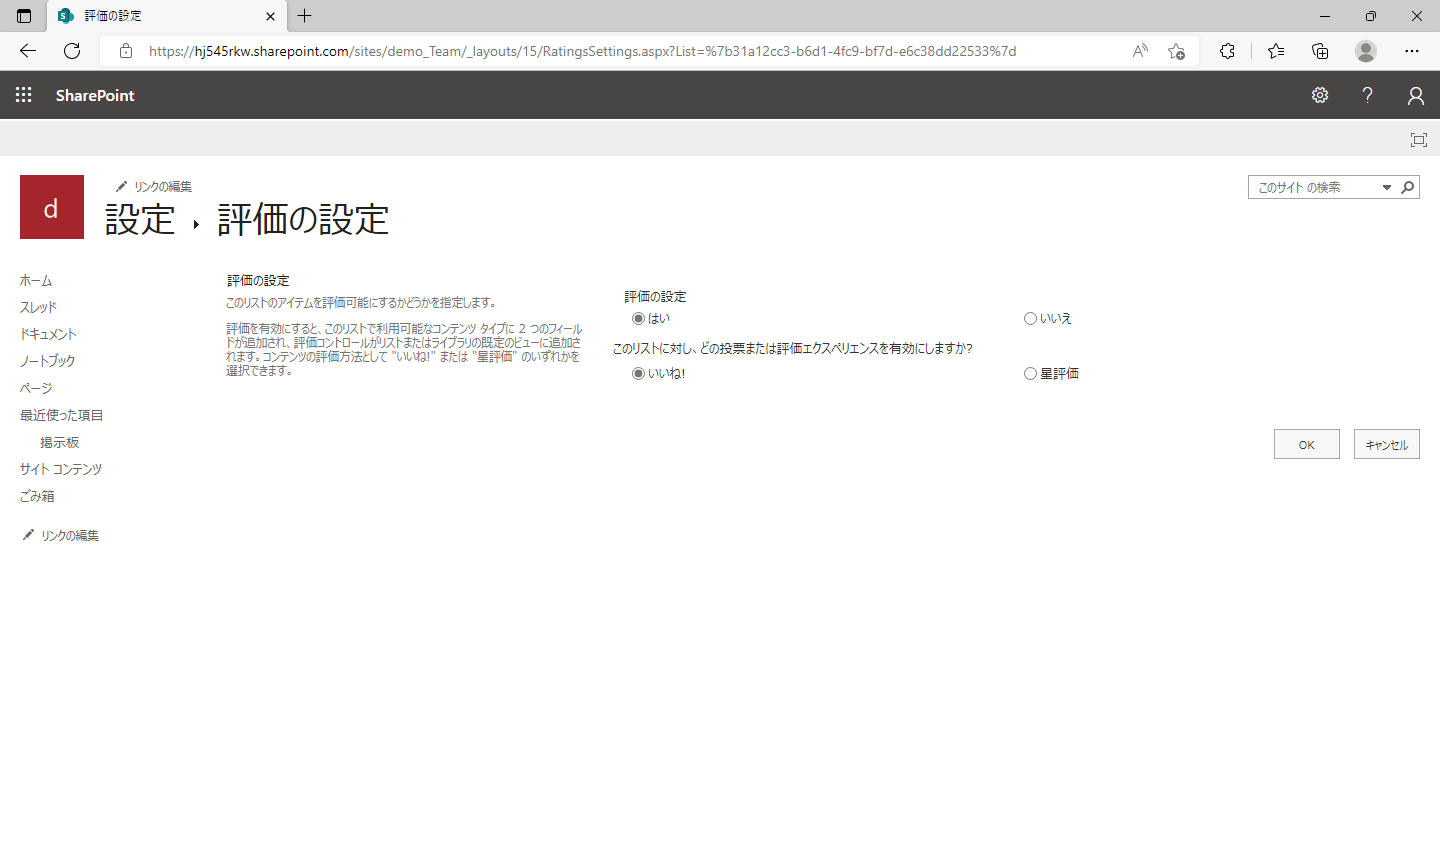1440x860 pixels.
Task: Click the 設定 breadcrumb title link
Action: tap(140, 220)
